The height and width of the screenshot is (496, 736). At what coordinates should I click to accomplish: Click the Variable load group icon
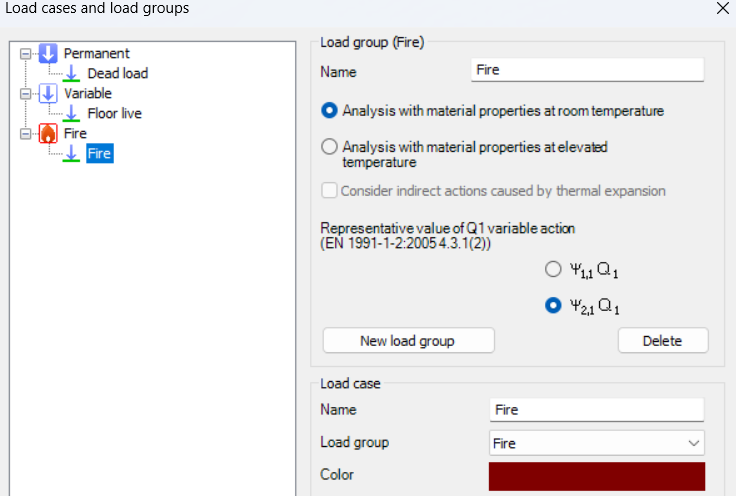point(48,93)
